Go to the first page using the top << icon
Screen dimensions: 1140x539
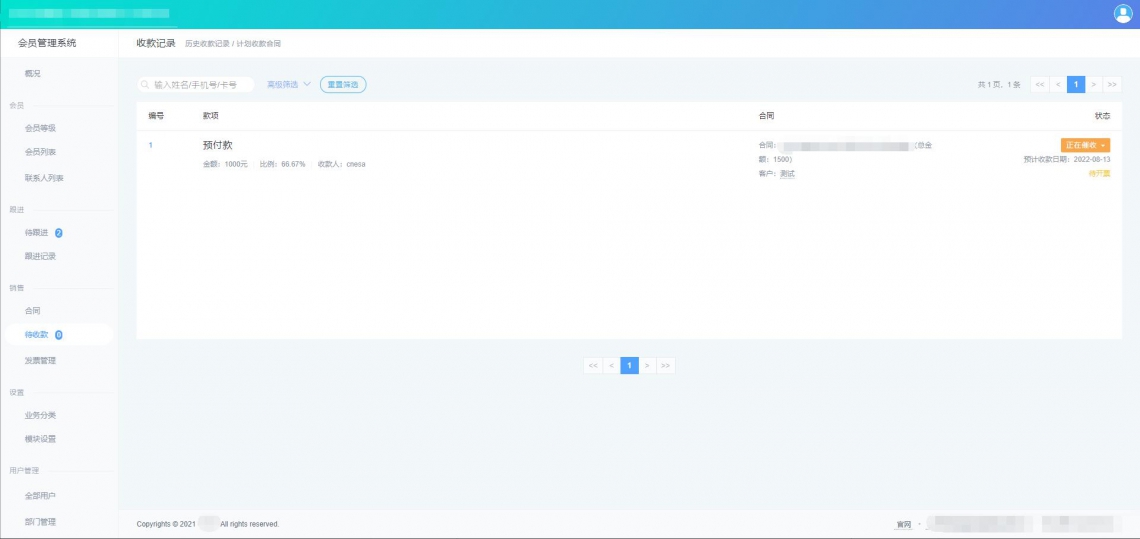[1040, 84]
